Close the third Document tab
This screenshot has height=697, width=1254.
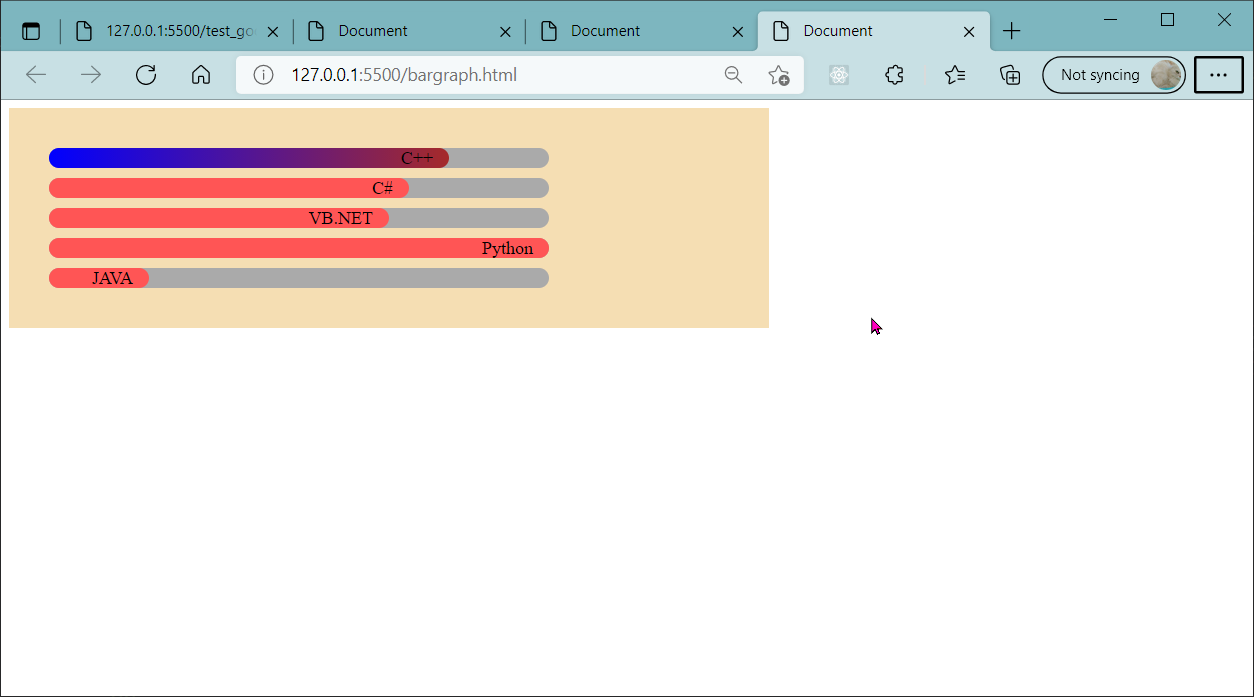[738, 31]
